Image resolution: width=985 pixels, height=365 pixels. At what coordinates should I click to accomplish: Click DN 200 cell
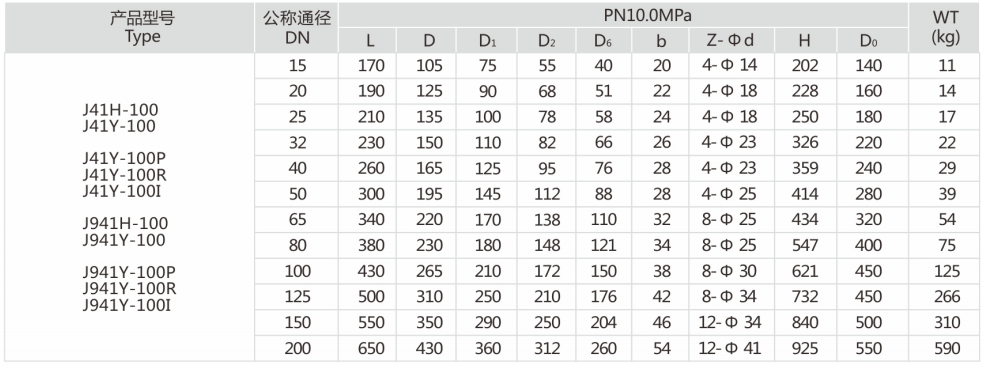pos(298,348)
